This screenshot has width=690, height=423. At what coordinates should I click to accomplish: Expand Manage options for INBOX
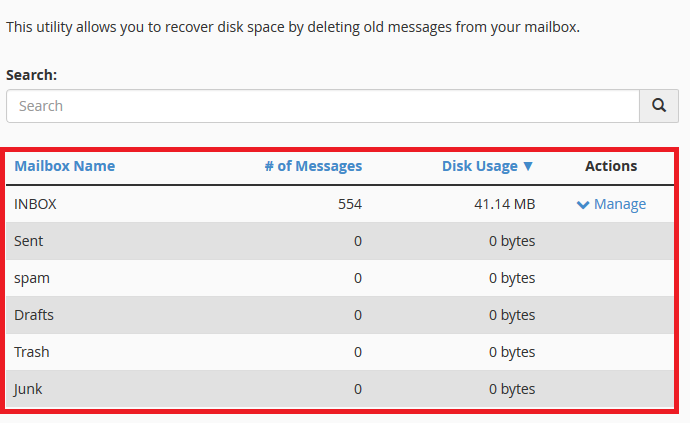pyautogui.click(x=611, y=204)
